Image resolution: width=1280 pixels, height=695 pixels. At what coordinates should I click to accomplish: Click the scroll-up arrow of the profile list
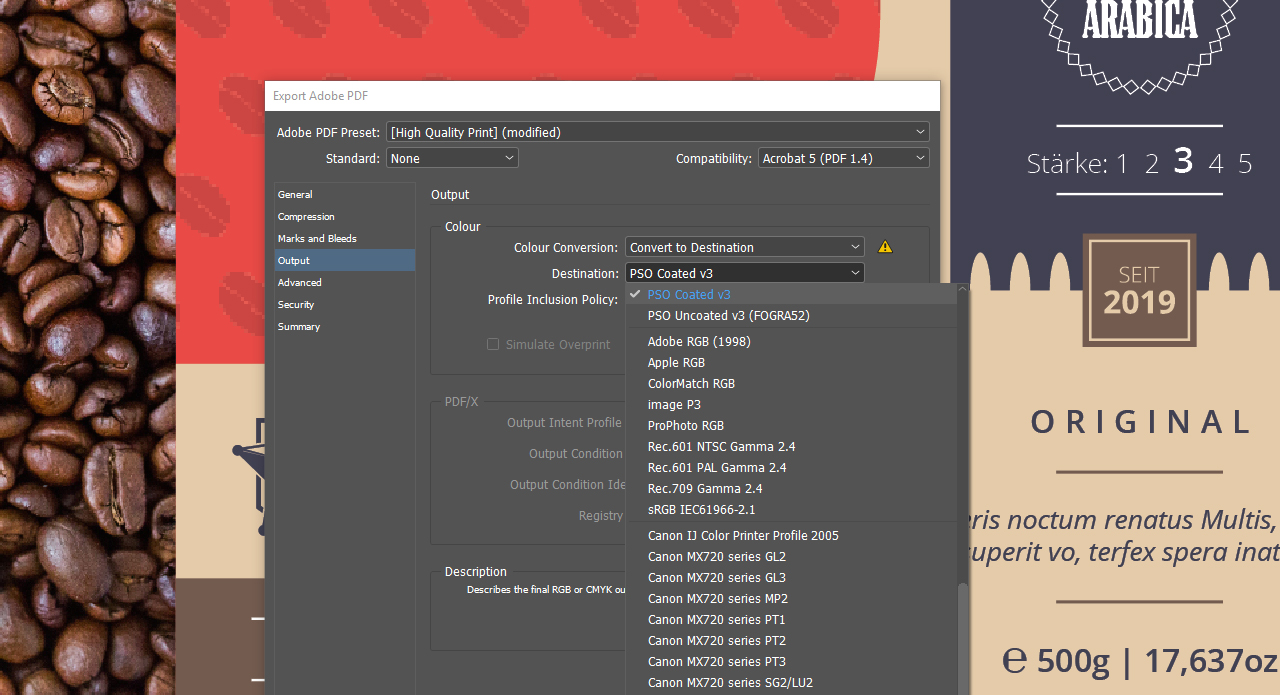(963, 290)
